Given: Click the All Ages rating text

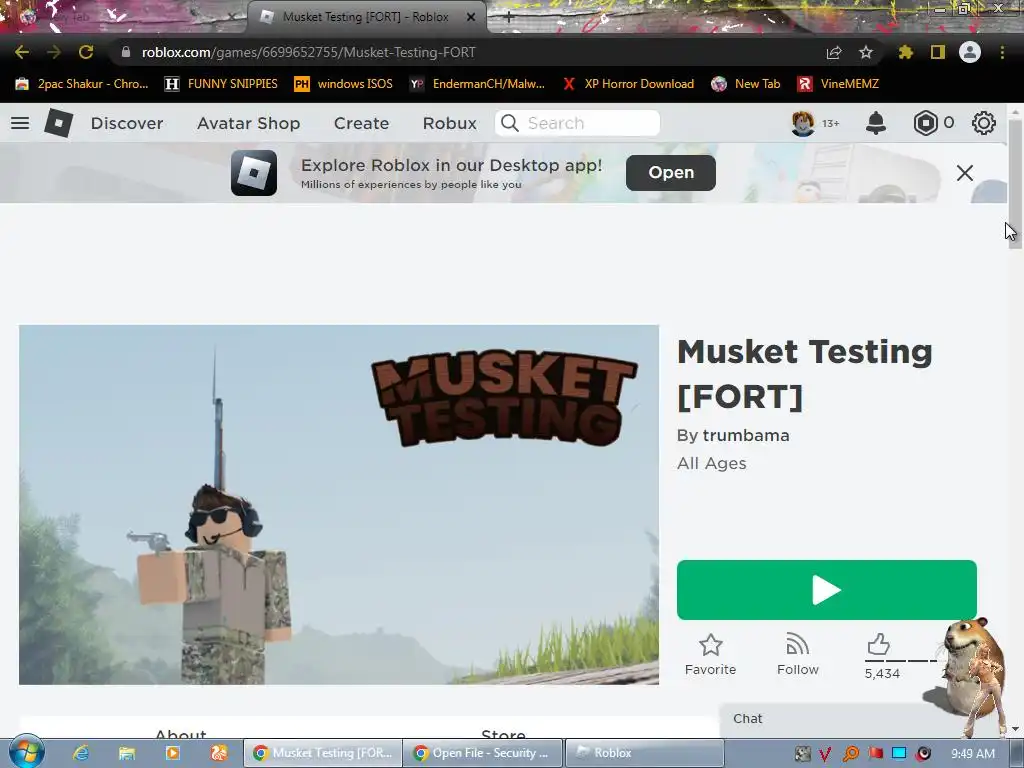Looking at the screenshot, I should click(711, 464).
